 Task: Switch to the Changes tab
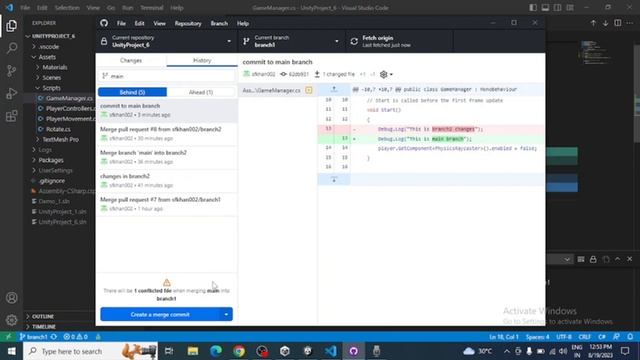(x=131, y=60)
